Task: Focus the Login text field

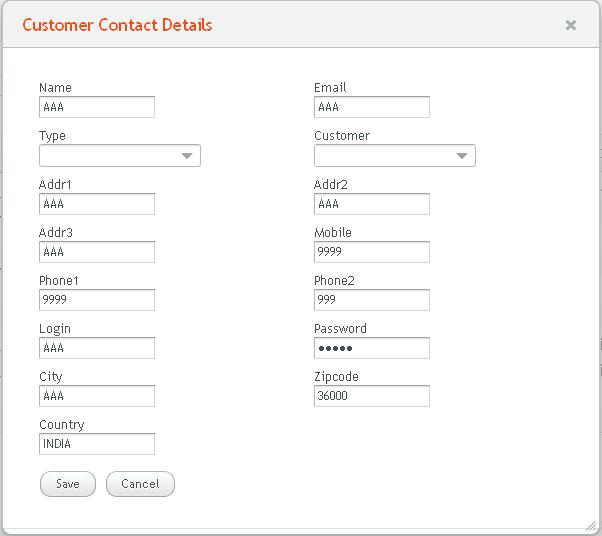Action: tap(97, 348)
